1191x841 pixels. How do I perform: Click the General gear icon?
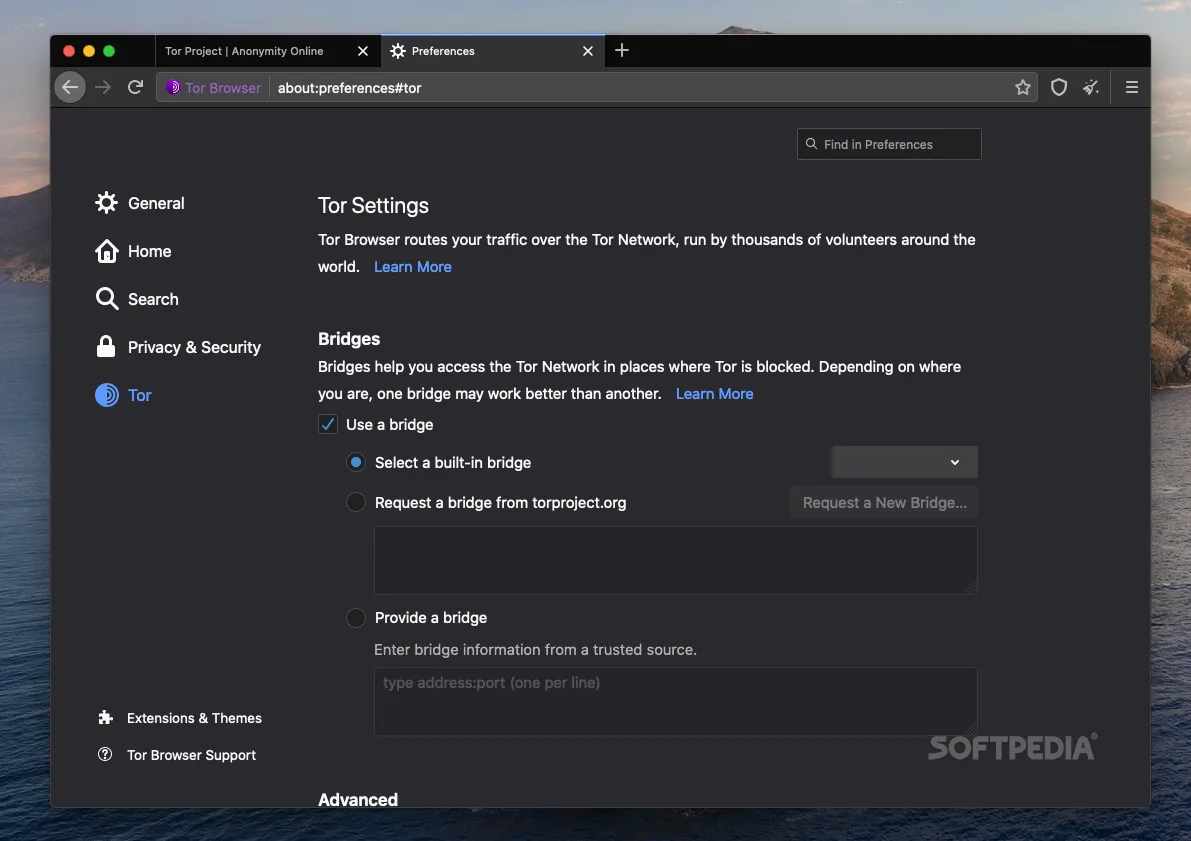coord(106,203)
